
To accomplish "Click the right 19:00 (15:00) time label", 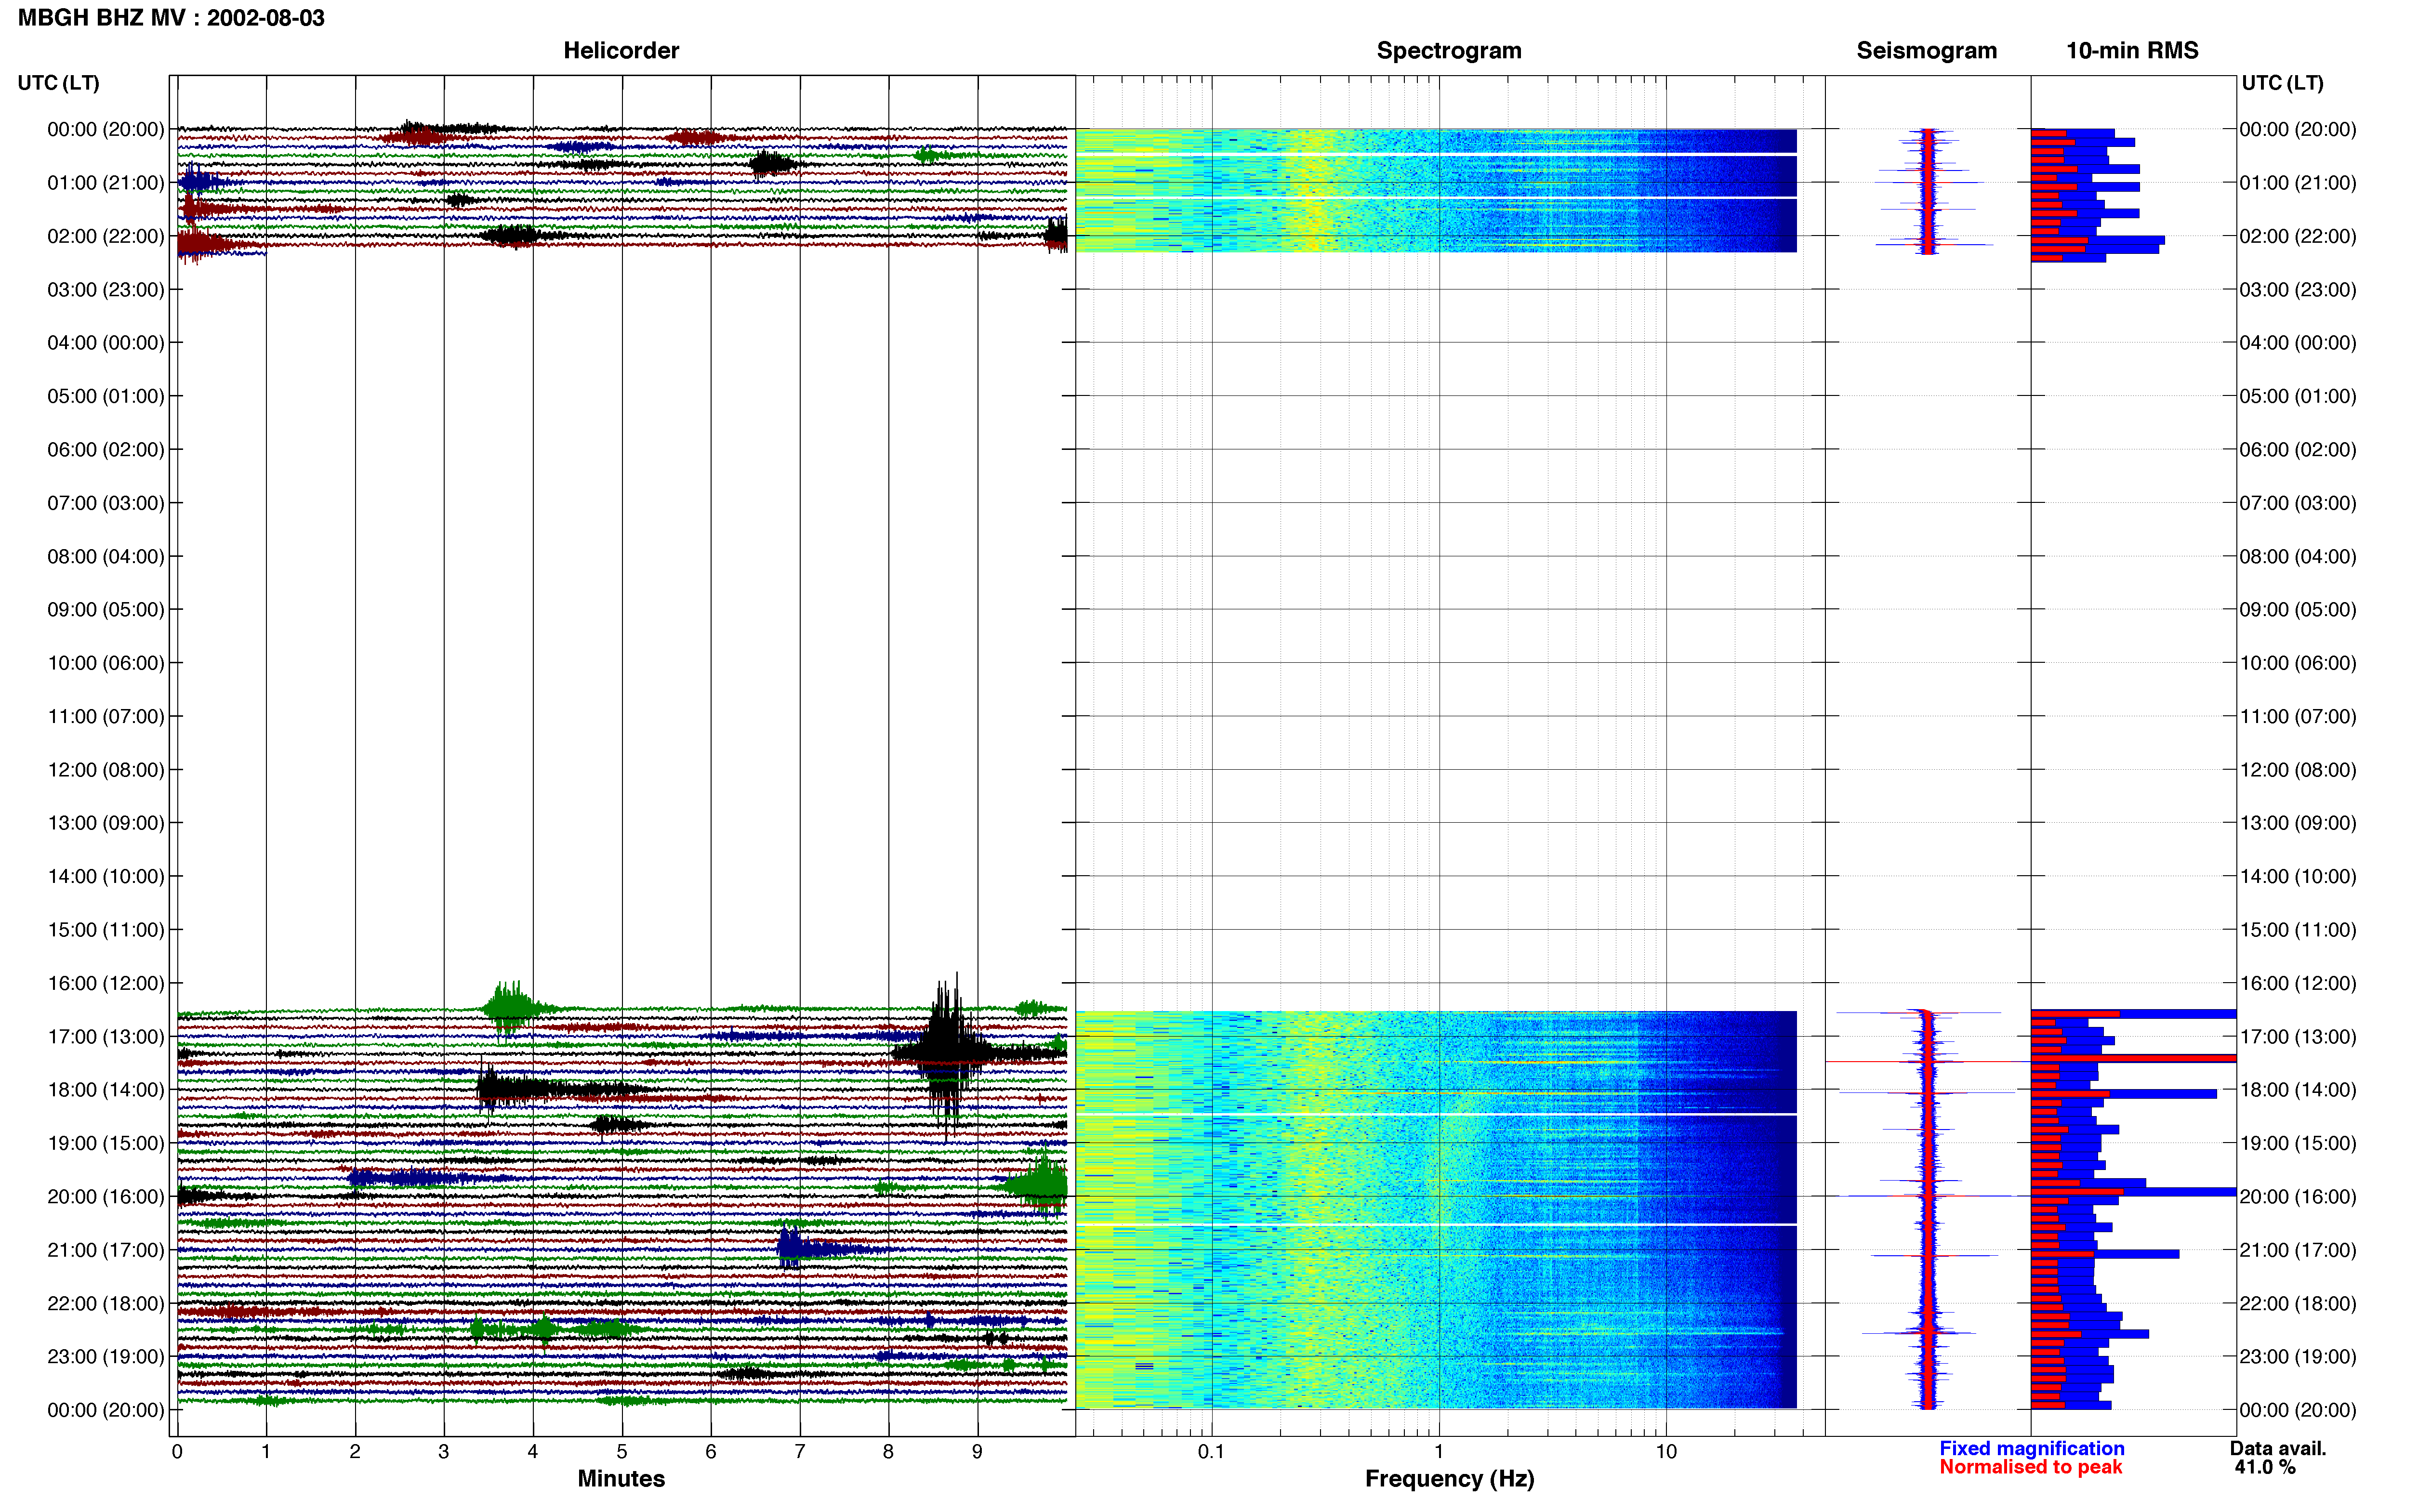I will 2298,1143.
